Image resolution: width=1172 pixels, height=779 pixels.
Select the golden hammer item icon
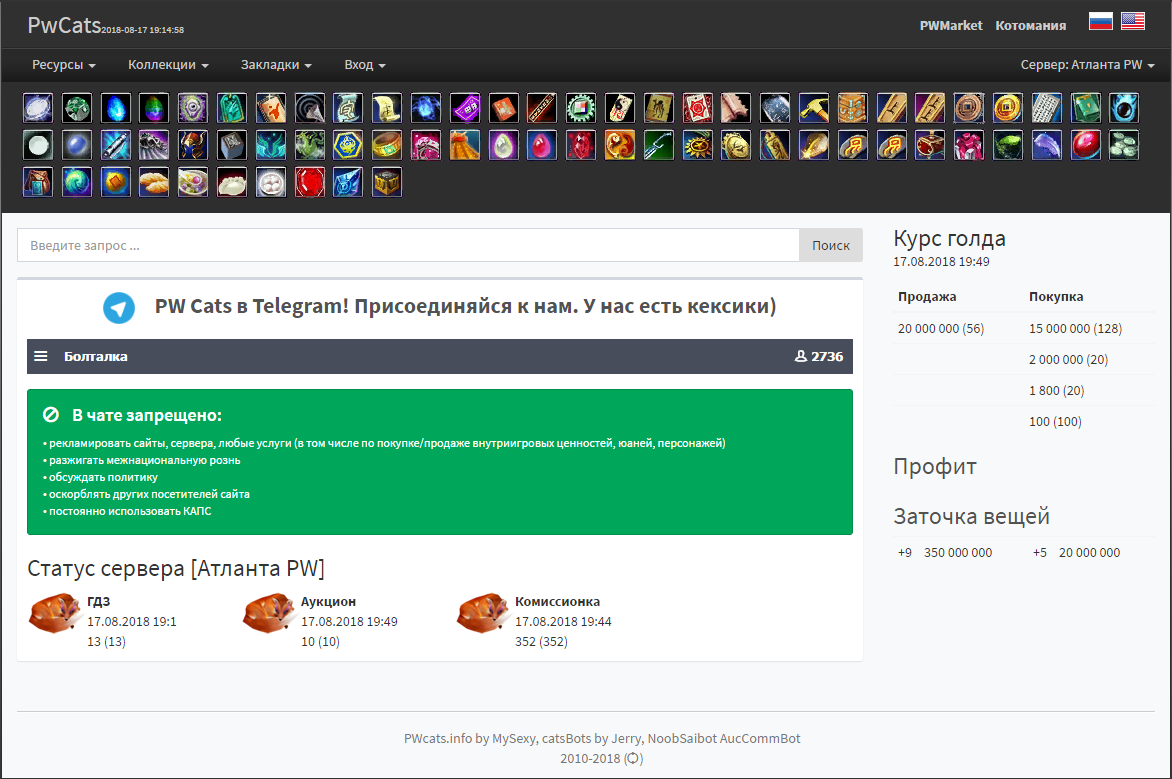click(813, 108)
